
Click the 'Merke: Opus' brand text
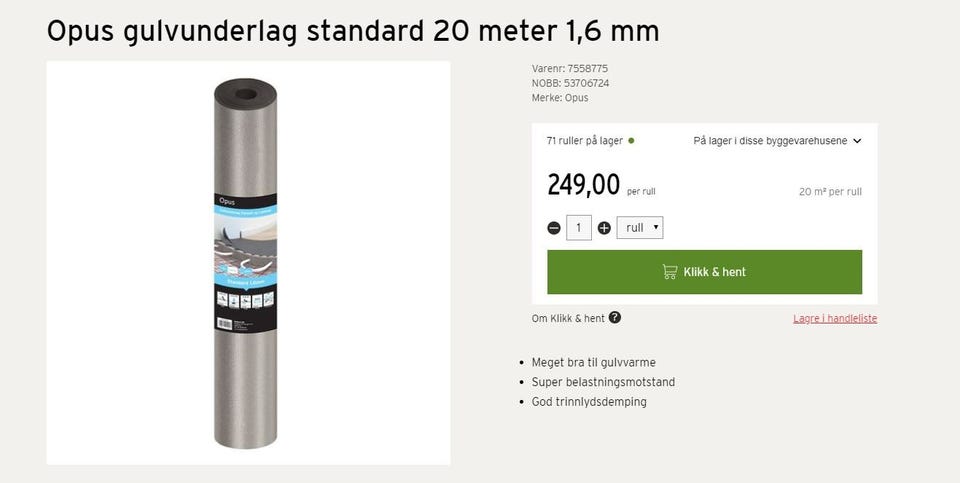point(560,98)
